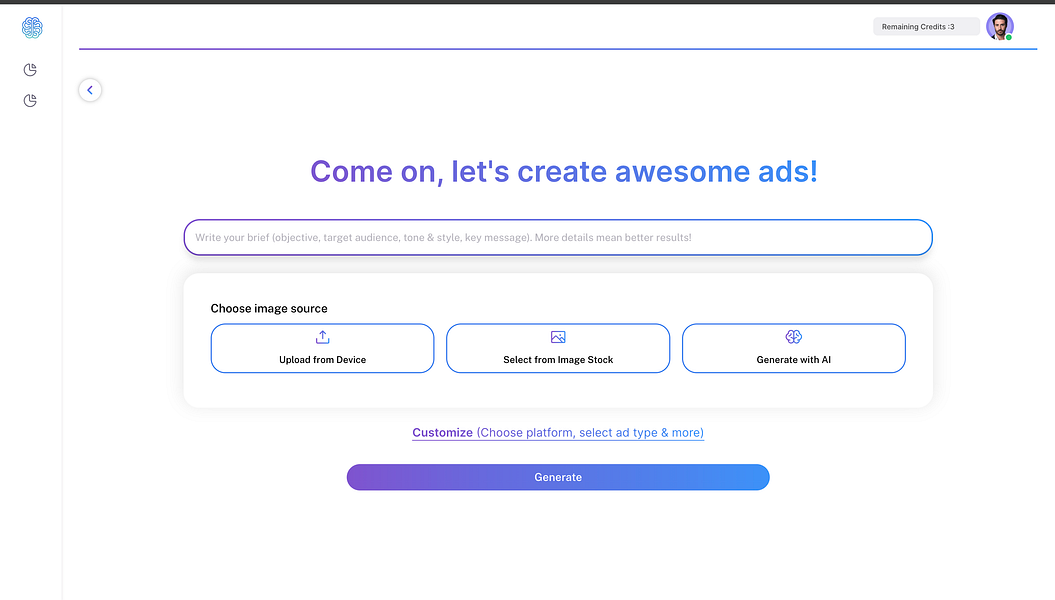
Task: Collapse the page with the circular back chevron
Action: pos(90,89)
